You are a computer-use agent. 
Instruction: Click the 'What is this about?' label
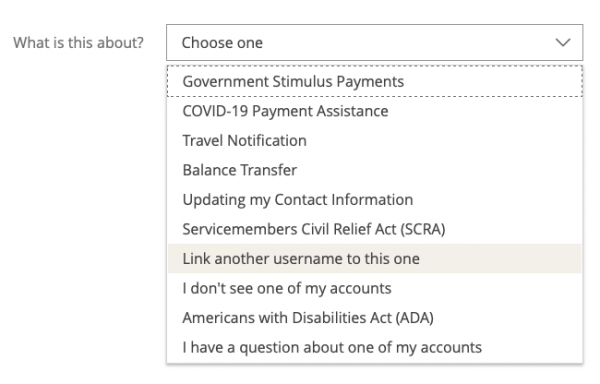pyautogui.click(x=78, y=42)
